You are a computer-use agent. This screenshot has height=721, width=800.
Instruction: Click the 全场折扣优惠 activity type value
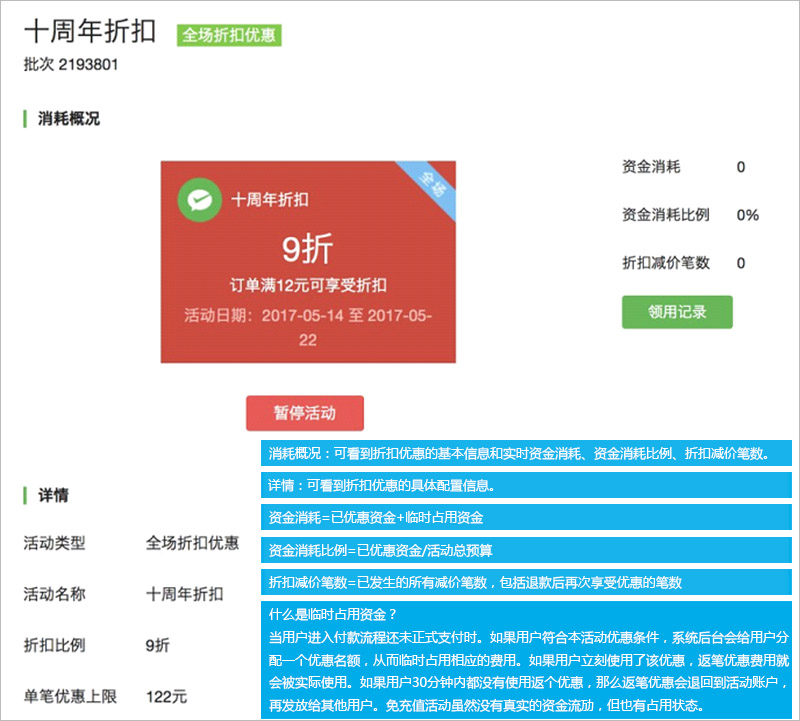[x=192, y=543]
